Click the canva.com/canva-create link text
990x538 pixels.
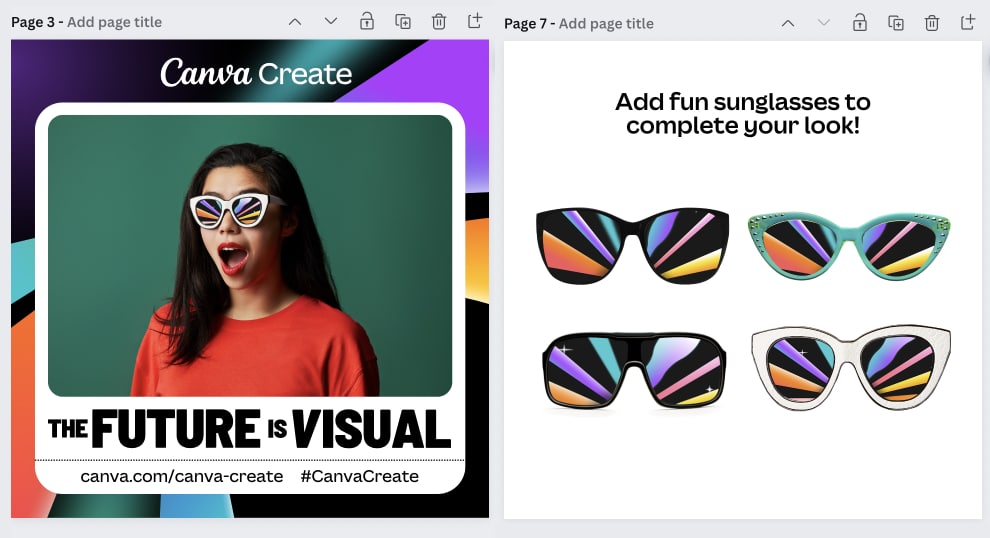pyautogui.click(x=182, y=476)
